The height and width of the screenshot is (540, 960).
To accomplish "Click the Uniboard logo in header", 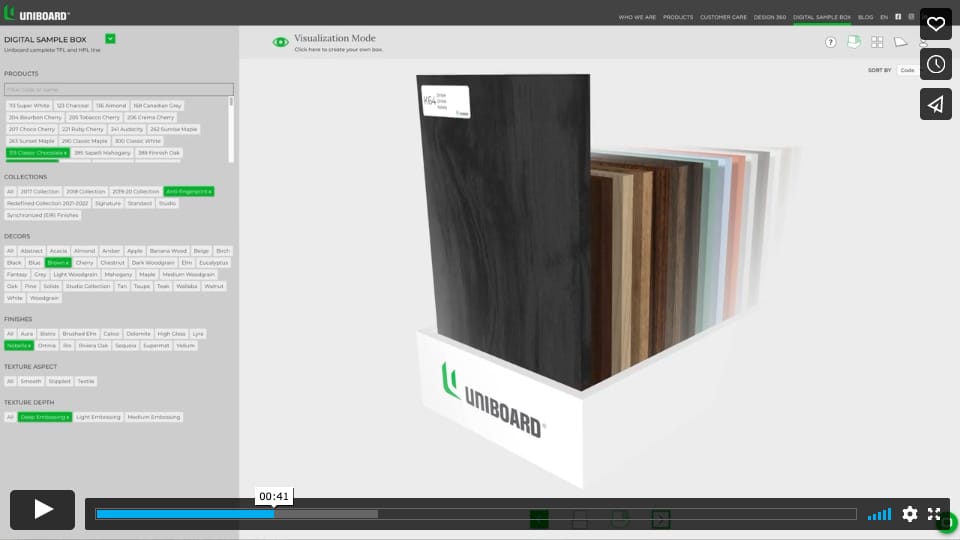I will (x=37, y=13).
